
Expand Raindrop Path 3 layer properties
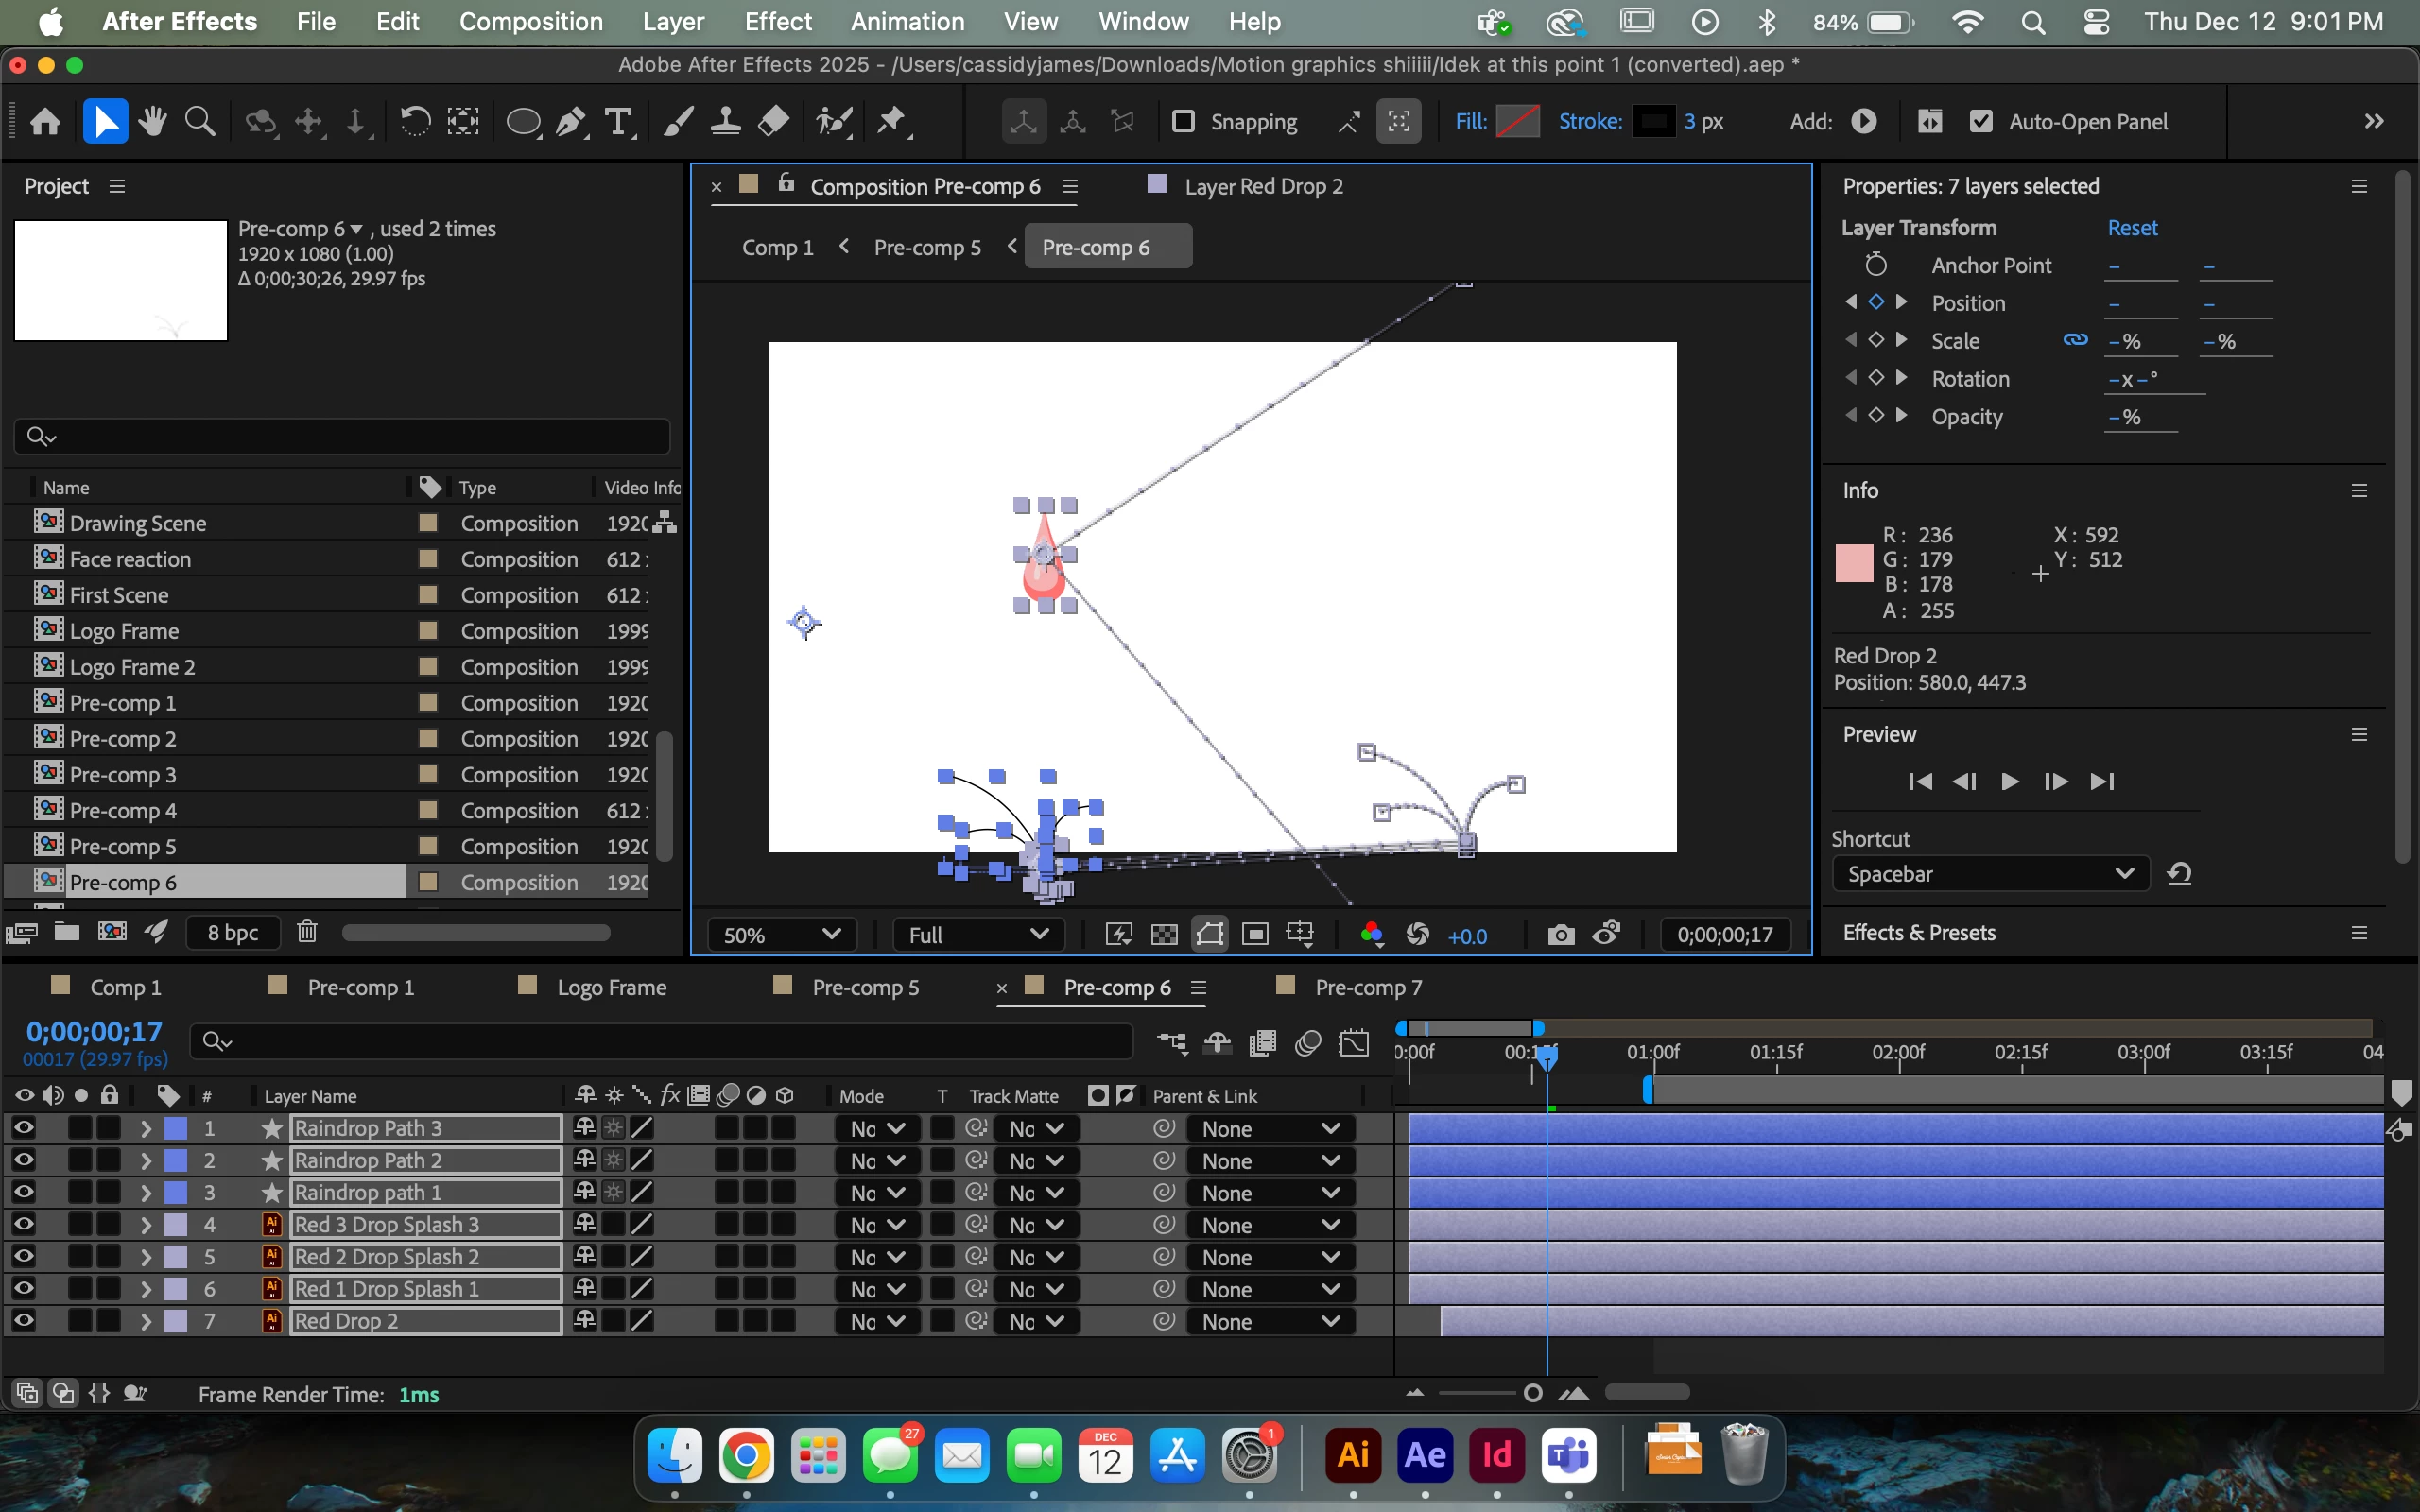146,1129
